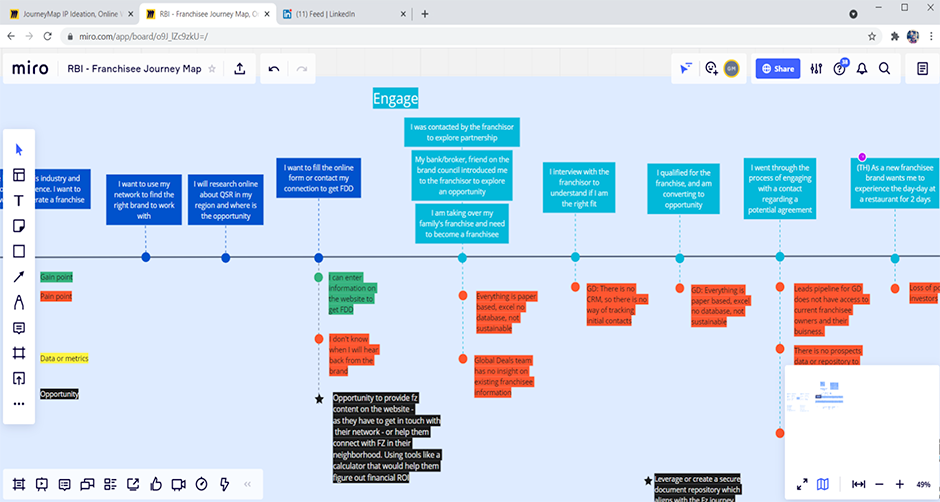Select the Pain point legend label
Image resolution: width=940 pixels, height=502 pixels.
click(56, 296)
